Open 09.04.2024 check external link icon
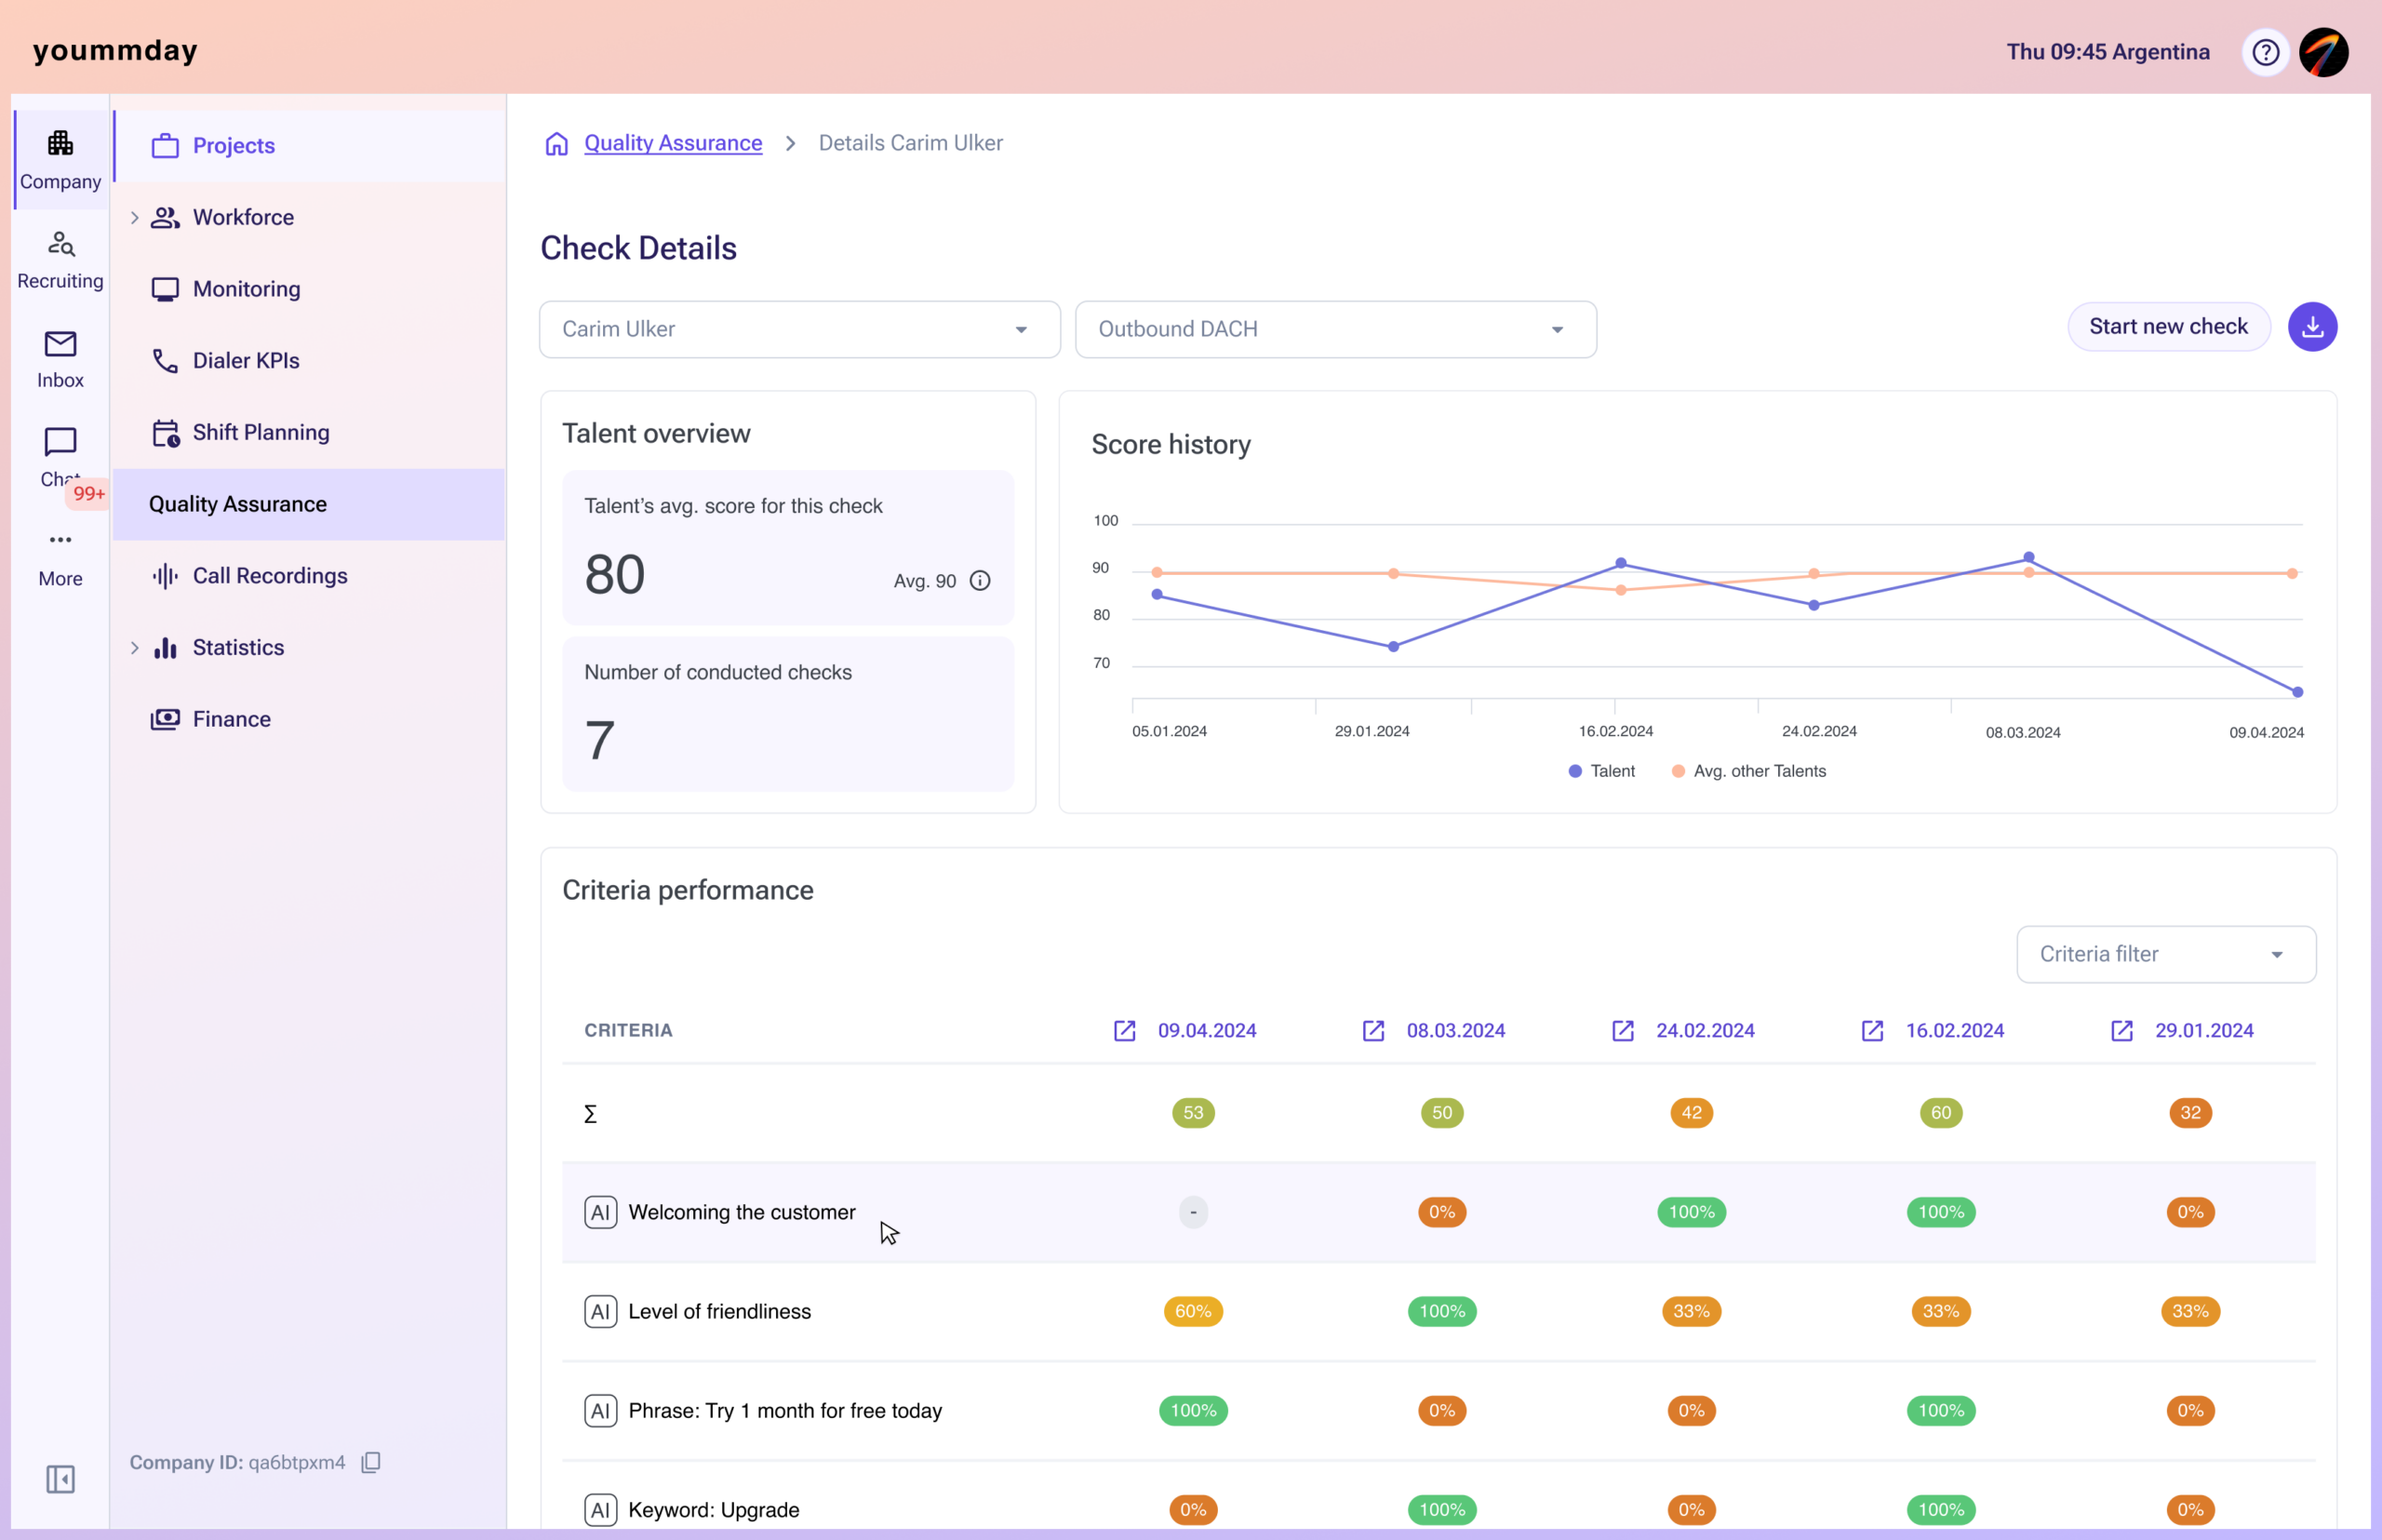This screenshot has width=2382, height=1540. tap(1124, 1030)
